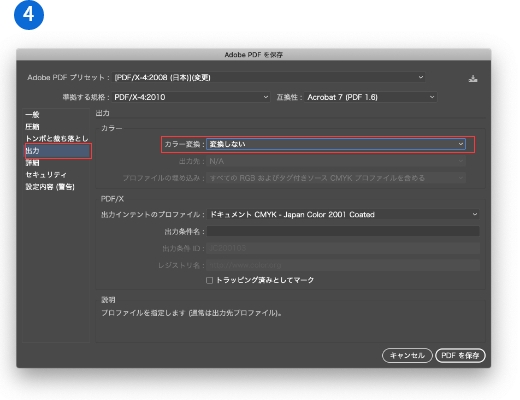
Task: Select トンボと裁ち落とし in the sidebar
Action: coord(57,138)
